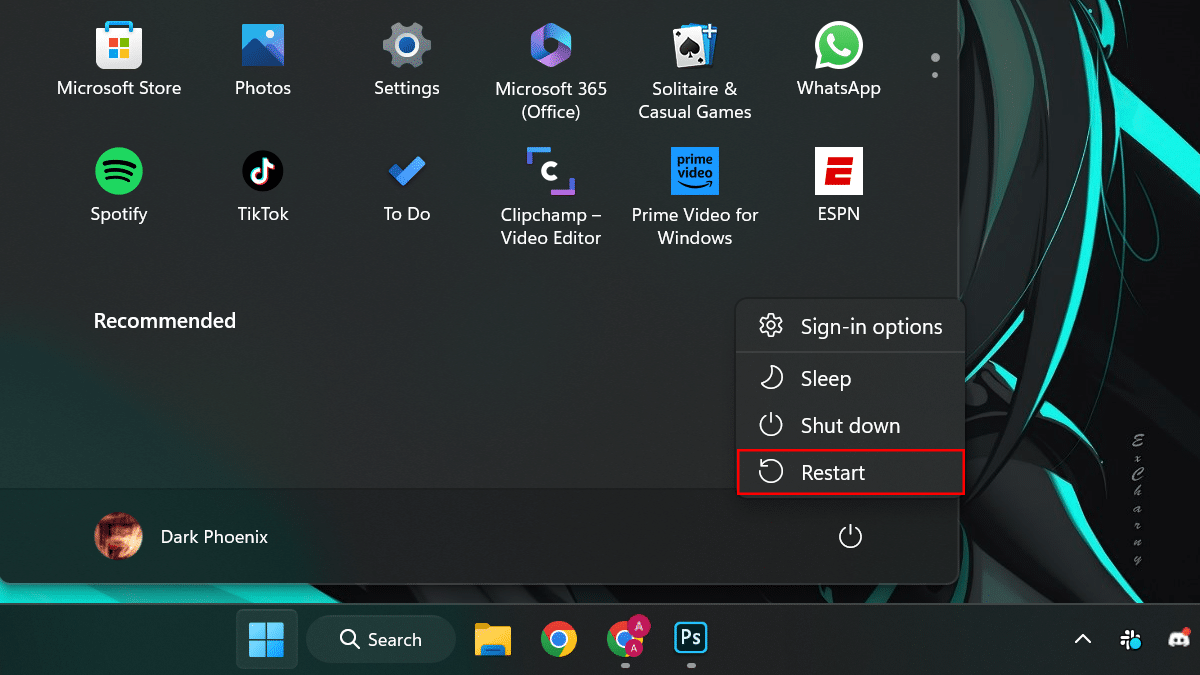
Task: Open the WhatsApp pinned app
Action: [839, 62]
